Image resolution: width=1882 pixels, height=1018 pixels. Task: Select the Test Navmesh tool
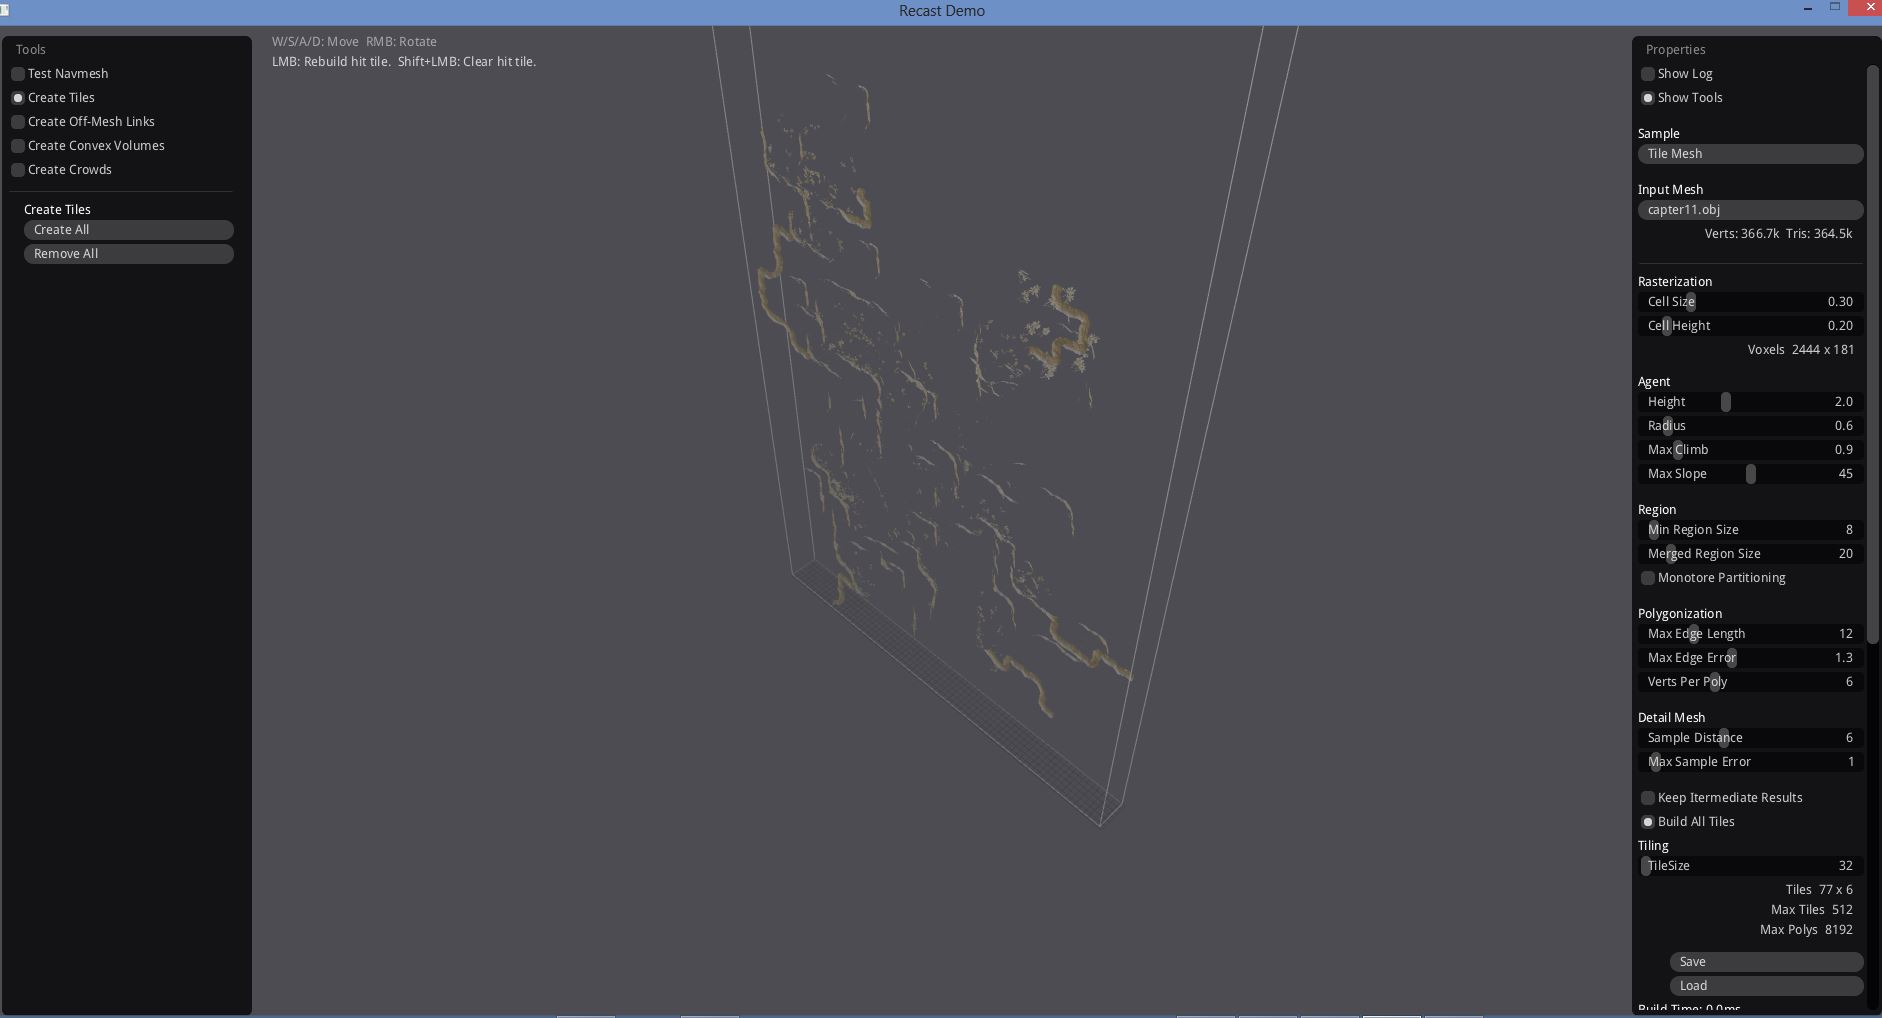[18, 74]
